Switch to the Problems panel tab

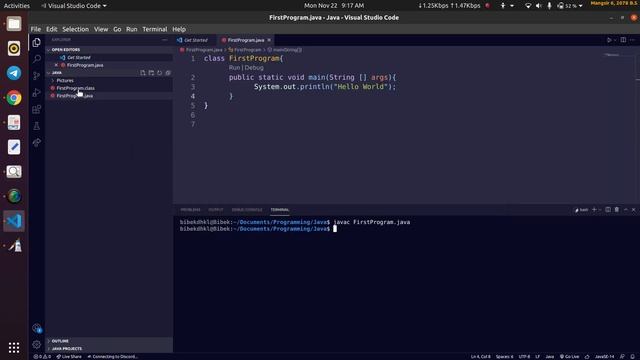pyautogui.click(x=190, y=210)
